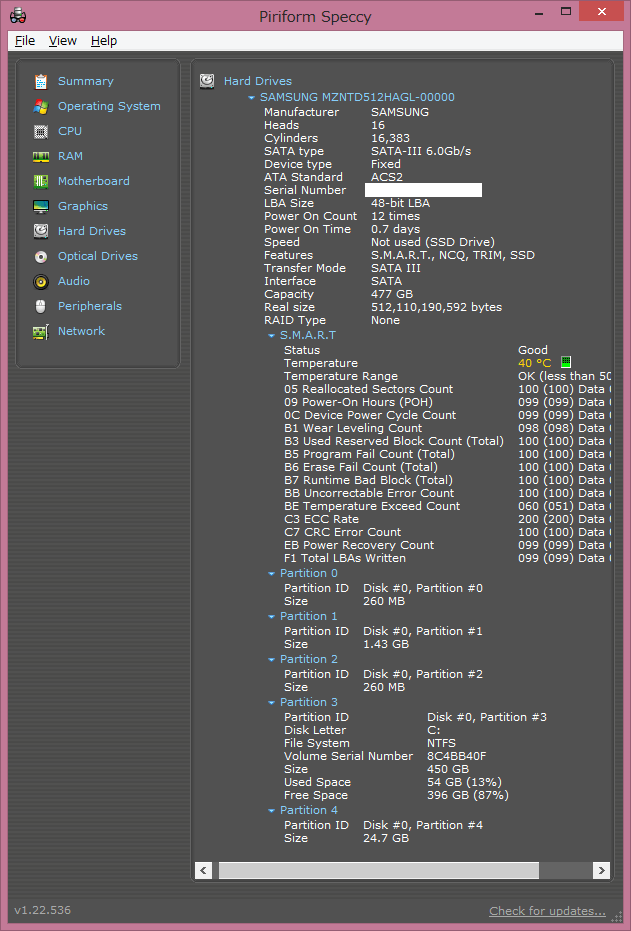
Task: Select the BE Temperature Exceed Count row
Action: tap(447, 506)
